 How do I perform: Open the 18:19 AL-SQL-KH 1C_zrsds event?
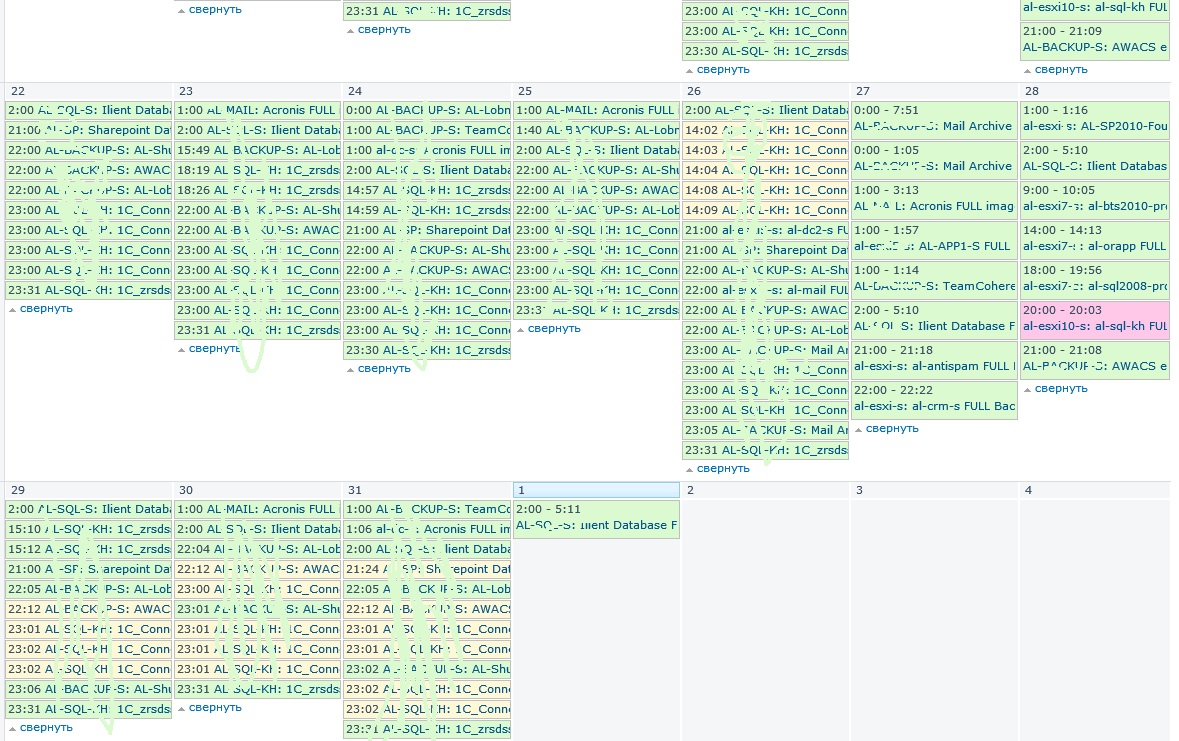257,170
